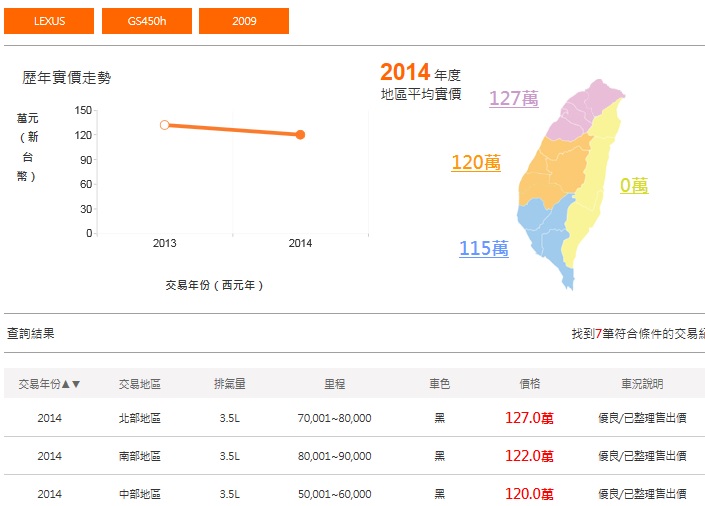Screen dimensions: 705x506
Task: Sort by 交易年份 ascending arrow
Action: point(66,384)
